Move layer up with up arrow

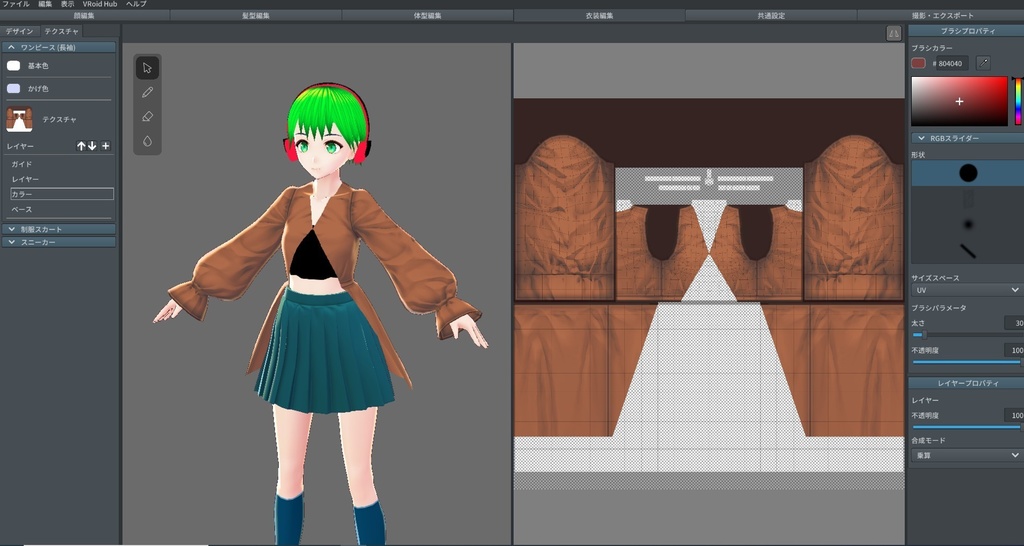[x=82, y=146]
